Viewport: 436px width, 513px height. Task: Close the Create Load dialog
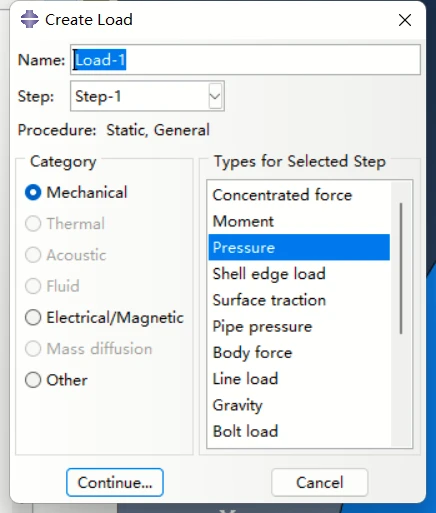pyautogui.click(x=405, y=20)
